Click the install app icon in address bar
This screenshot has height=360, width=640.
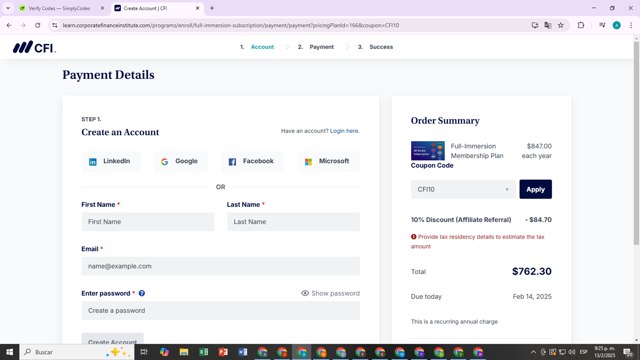coord(535,25)
